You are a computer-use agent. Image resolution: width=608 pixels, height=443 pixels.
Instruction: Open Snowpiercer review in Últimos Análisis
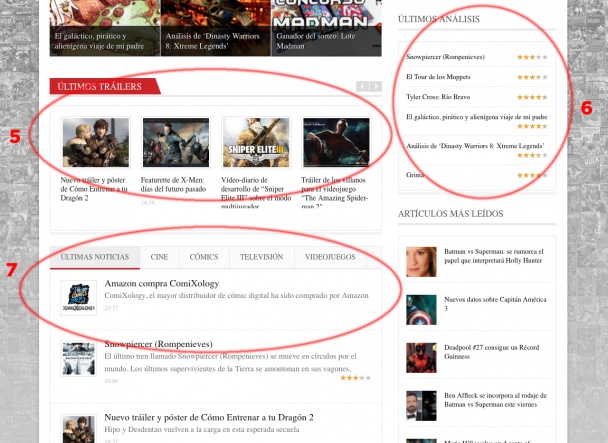(x=445, y=57)
